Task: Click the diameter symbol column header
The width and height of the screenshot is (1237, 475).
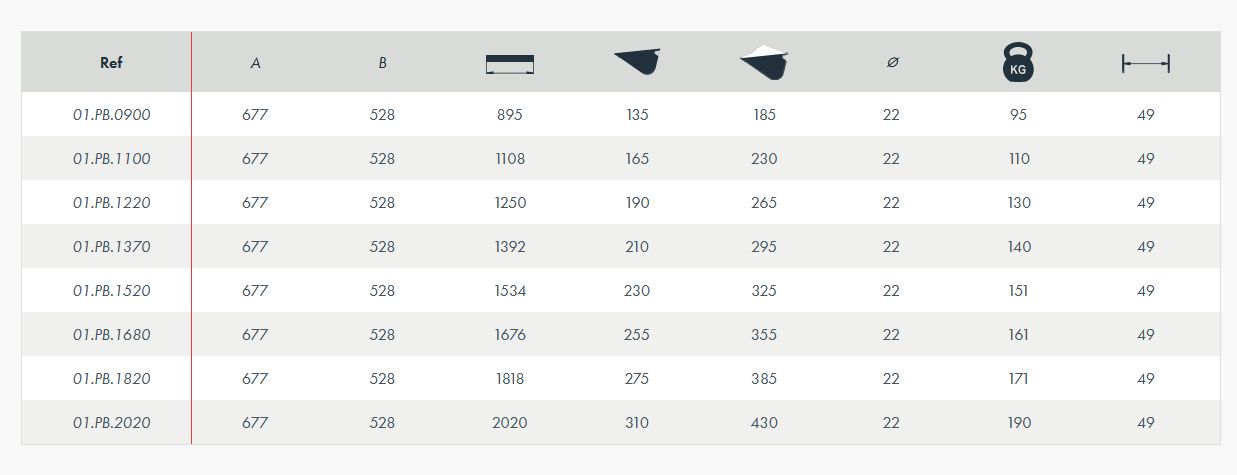Action: [x=892, y=63]
